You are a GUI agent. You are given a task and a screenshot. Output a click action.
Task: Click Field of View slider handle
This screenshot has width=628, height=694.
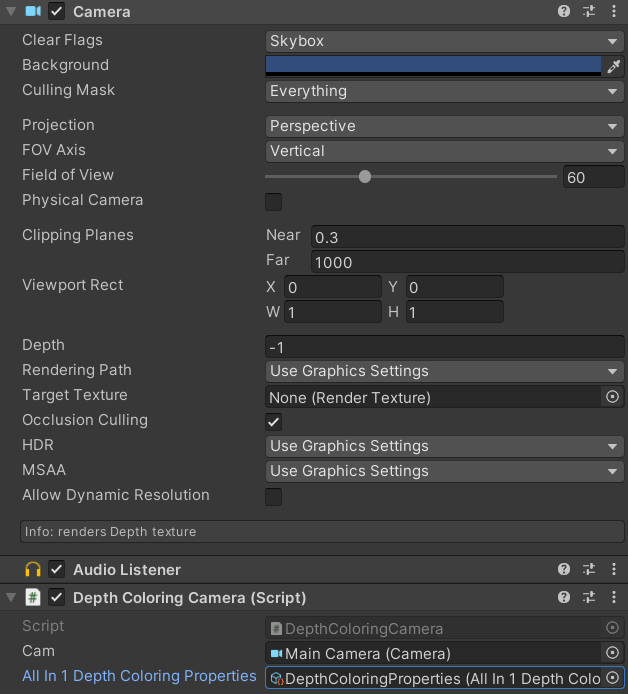(365, 177)
